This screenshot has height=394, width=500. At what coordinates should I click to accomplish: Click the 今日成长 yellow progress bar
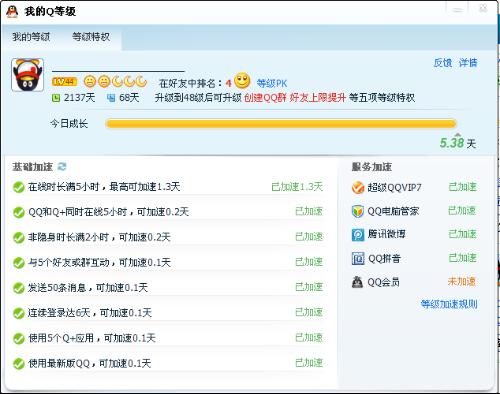pyautogui.click(x=280, y=124)
